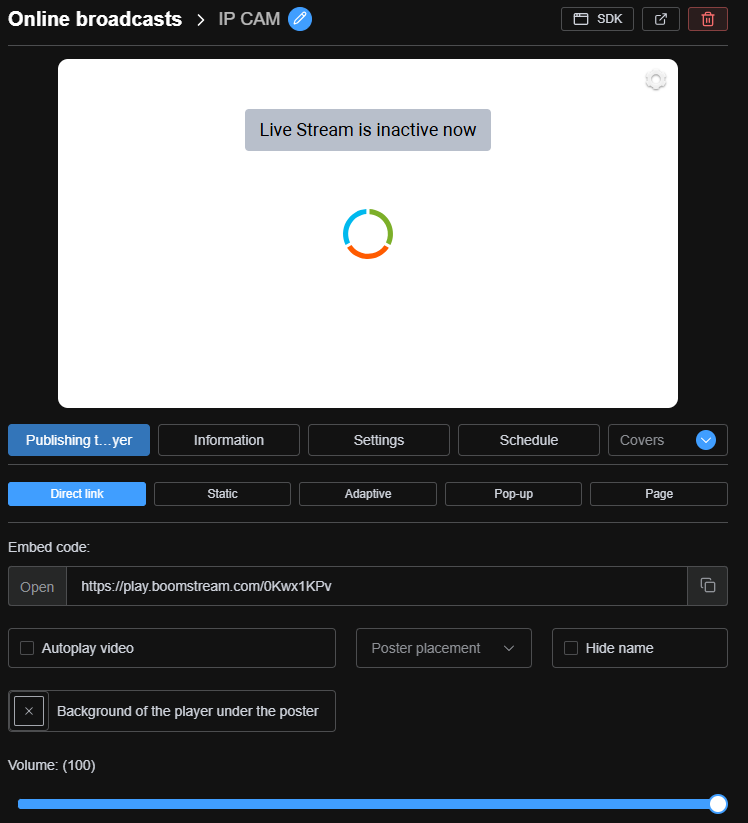Click the Volume slider handle
Image resolution: width=748 pixels, height=823 pixels.
(x=718, y=804)
